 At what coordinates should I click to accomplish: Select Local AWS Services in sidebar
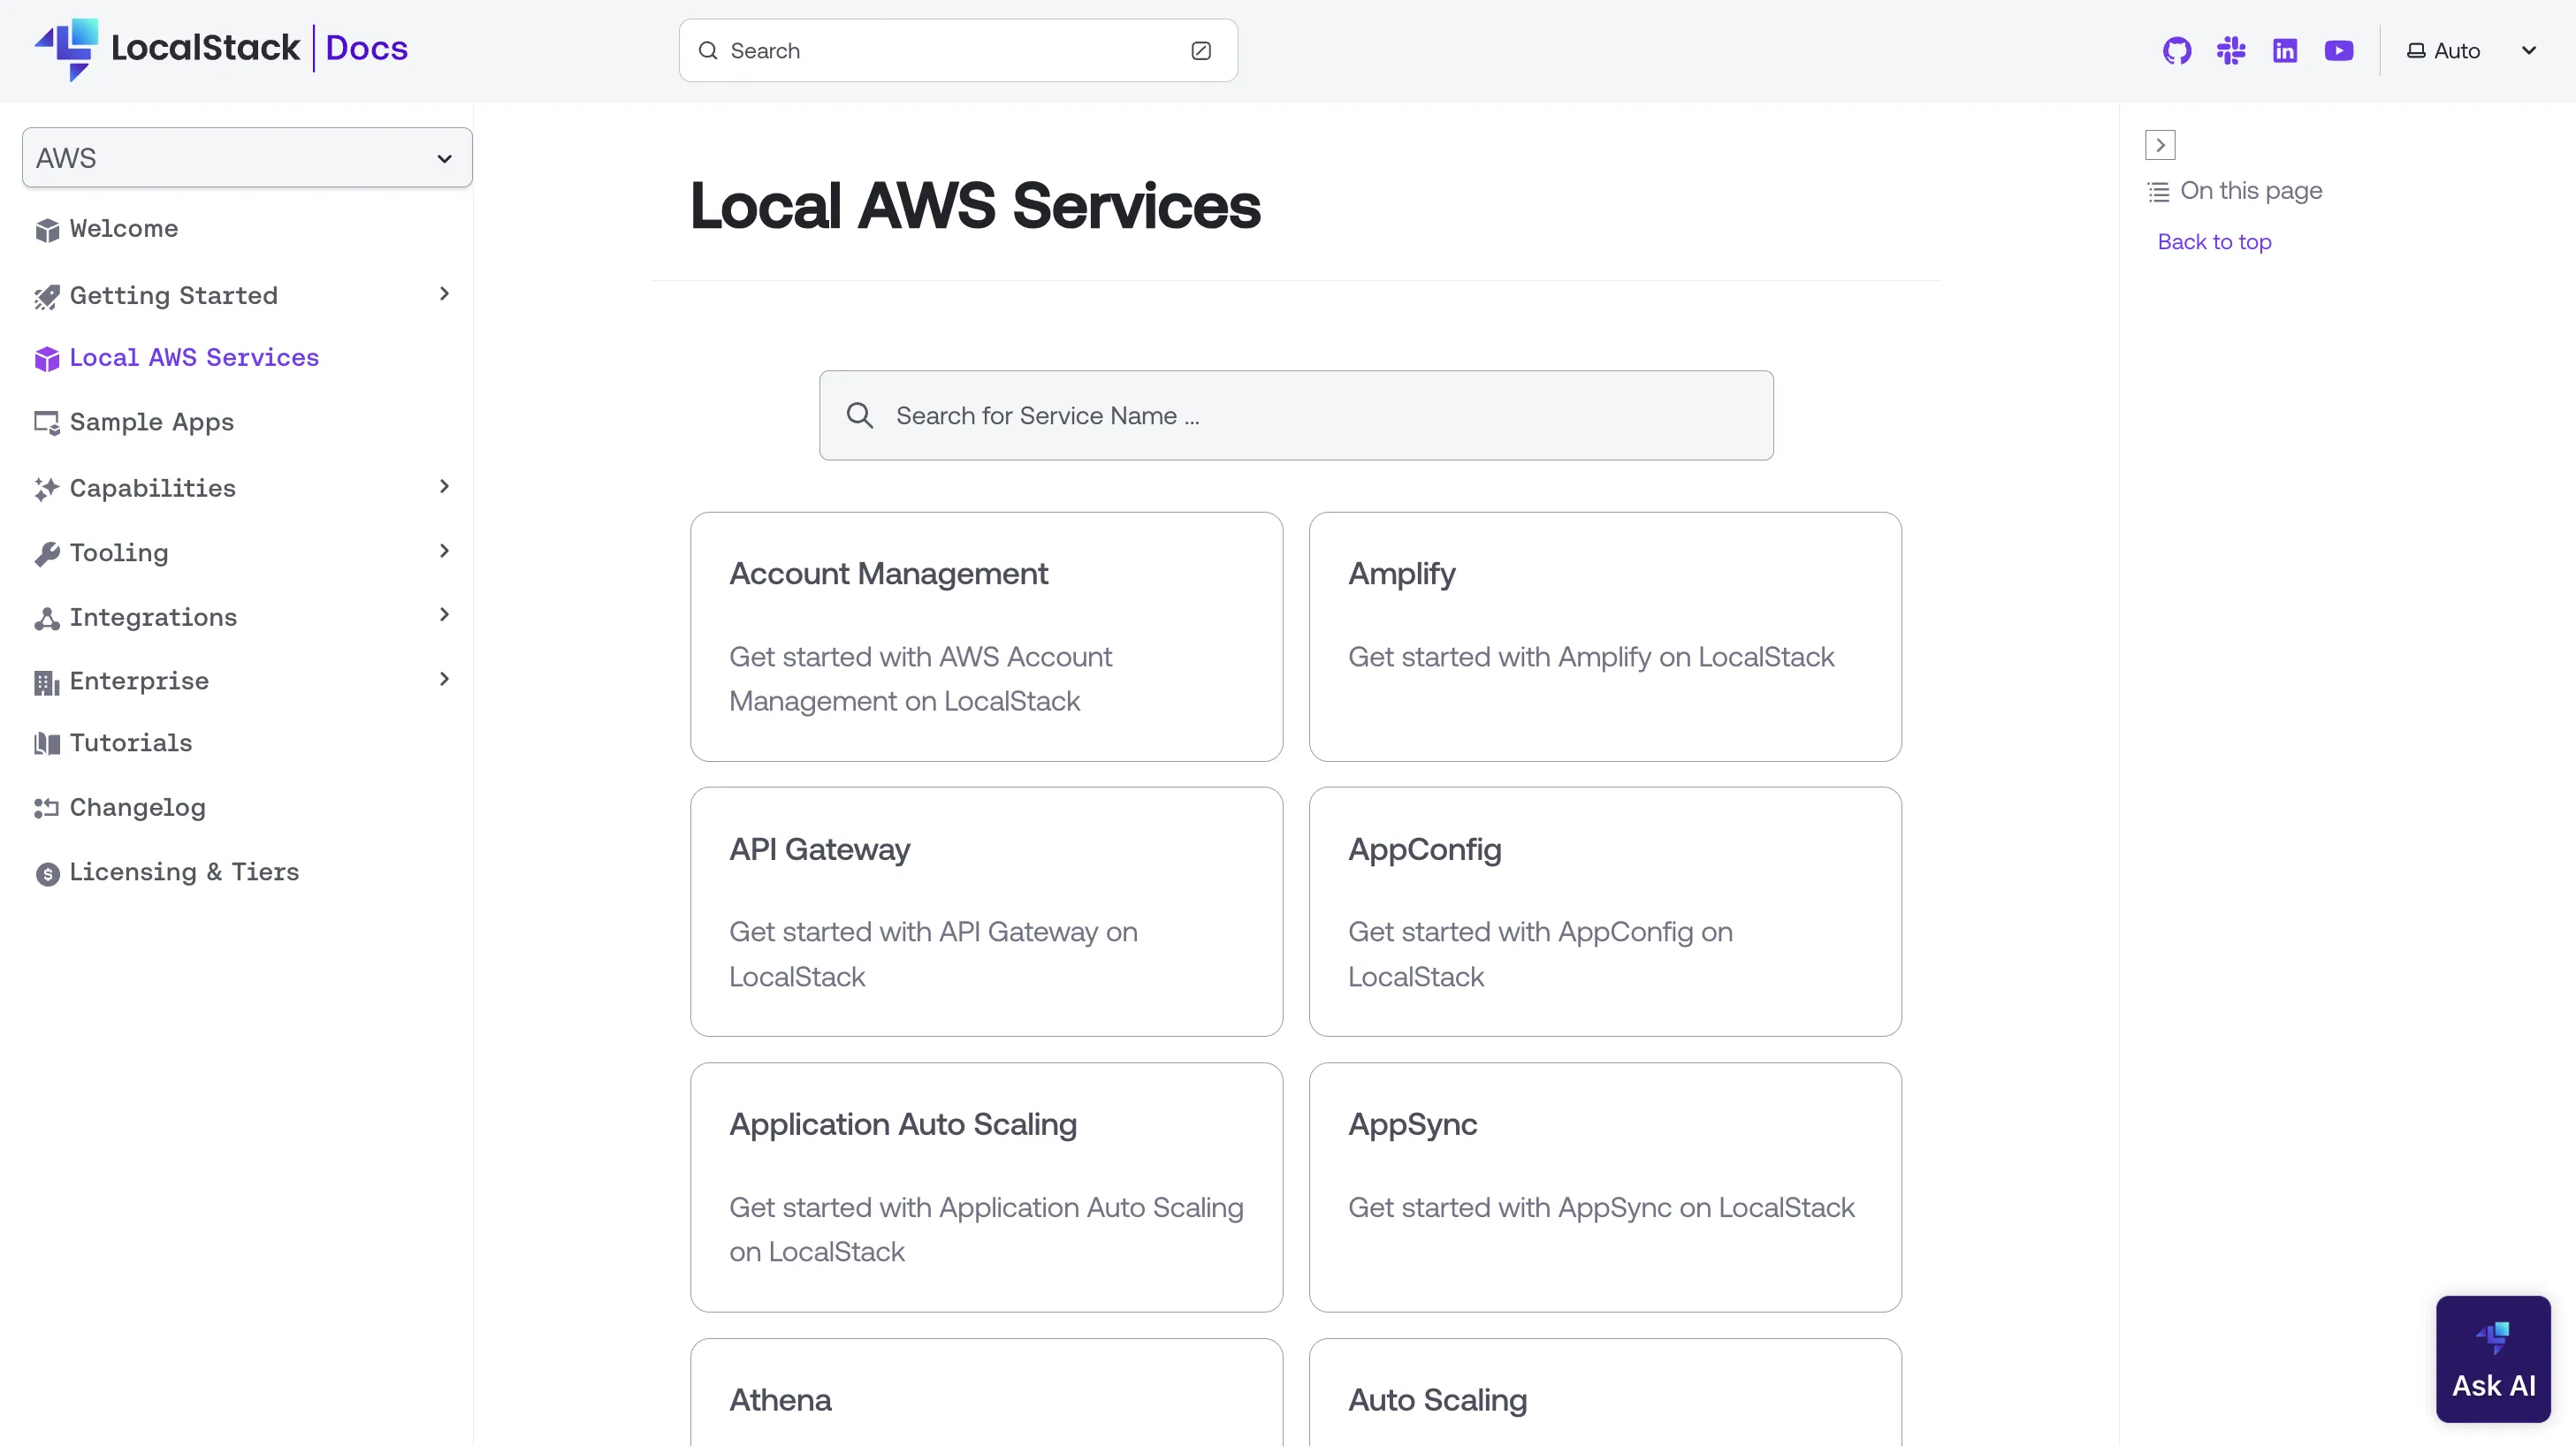194,357
